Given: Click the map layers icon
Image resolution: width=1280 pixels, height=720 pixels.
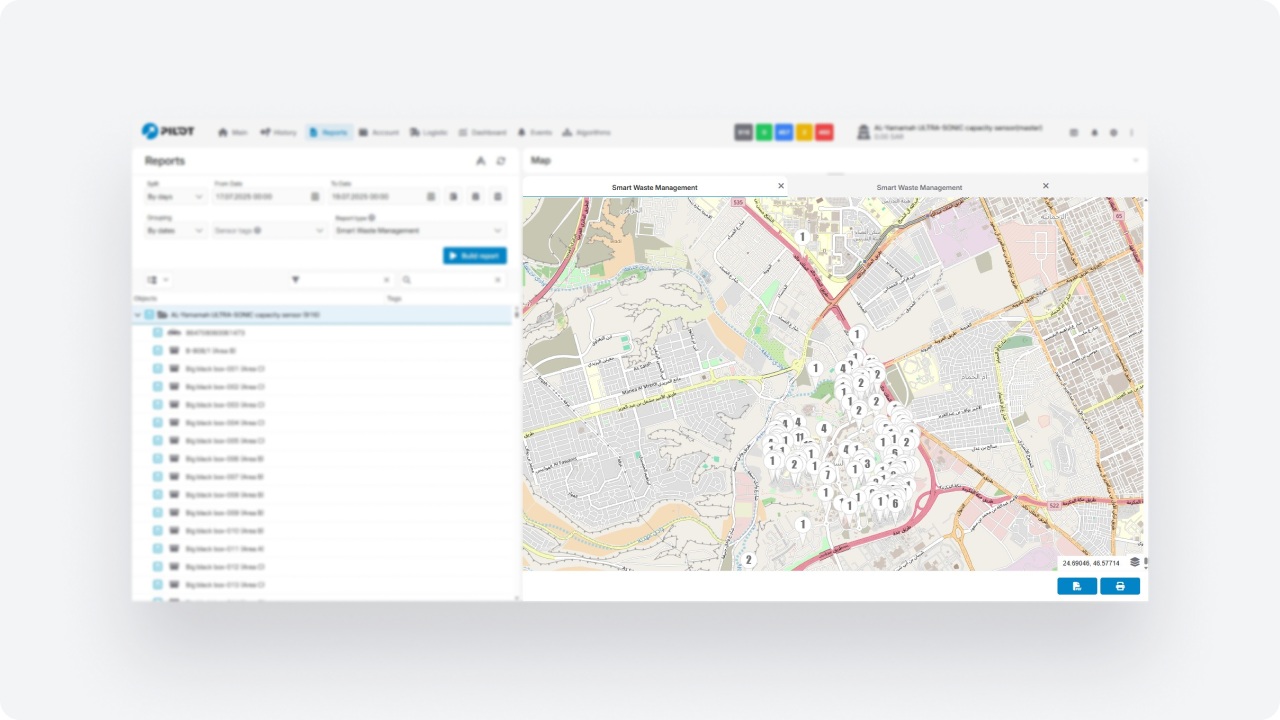Looking at the screenshot, I should [x=1134, y=562].
